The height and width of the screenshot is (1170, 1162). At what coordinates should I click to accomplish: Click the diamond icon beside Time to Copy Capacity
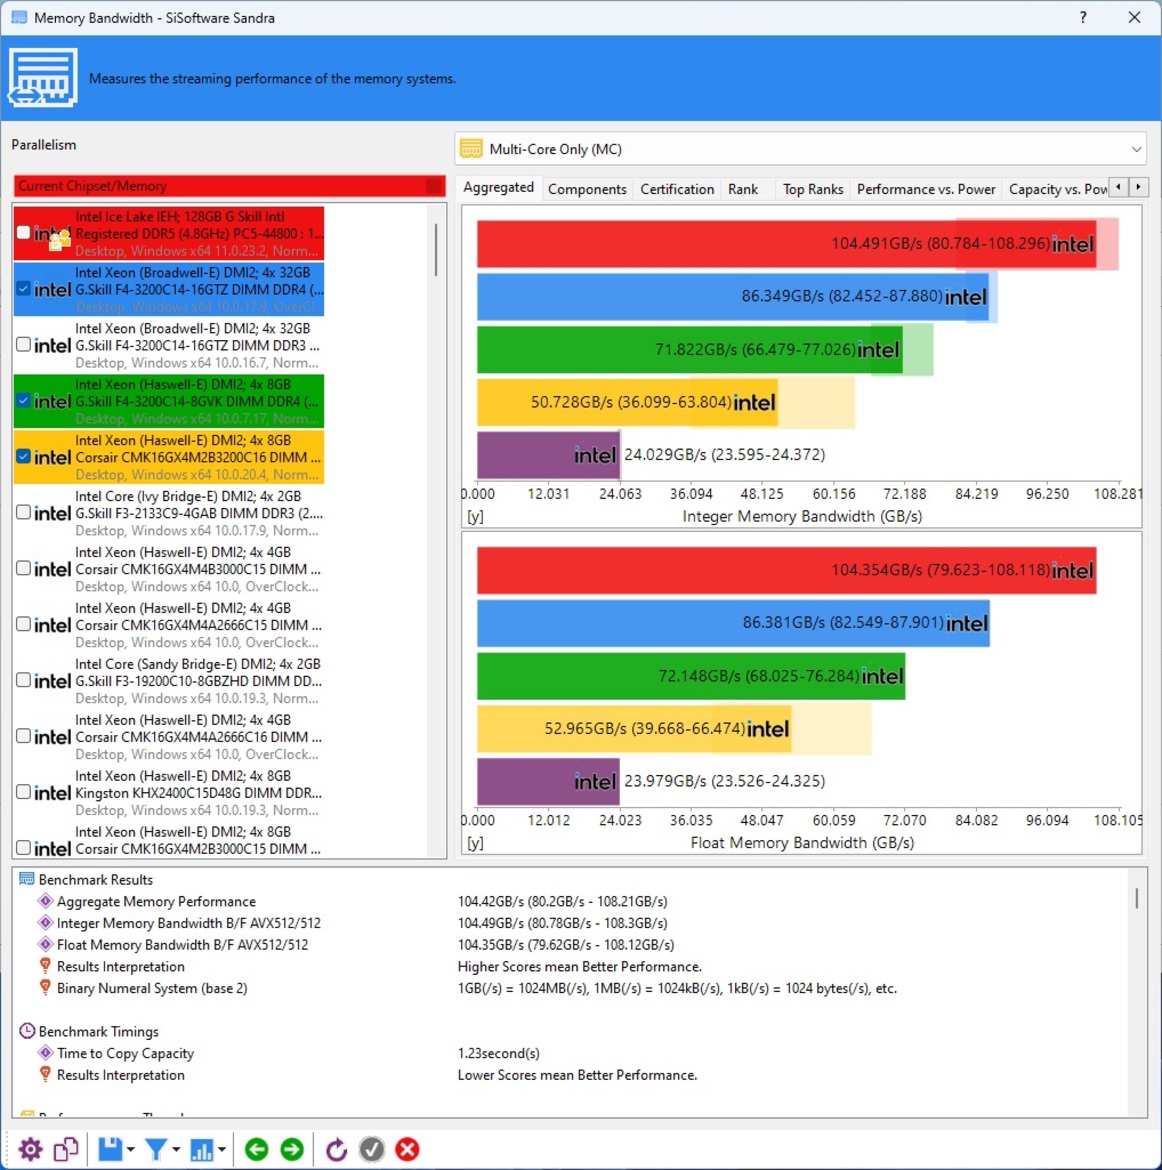[46, 1053]
